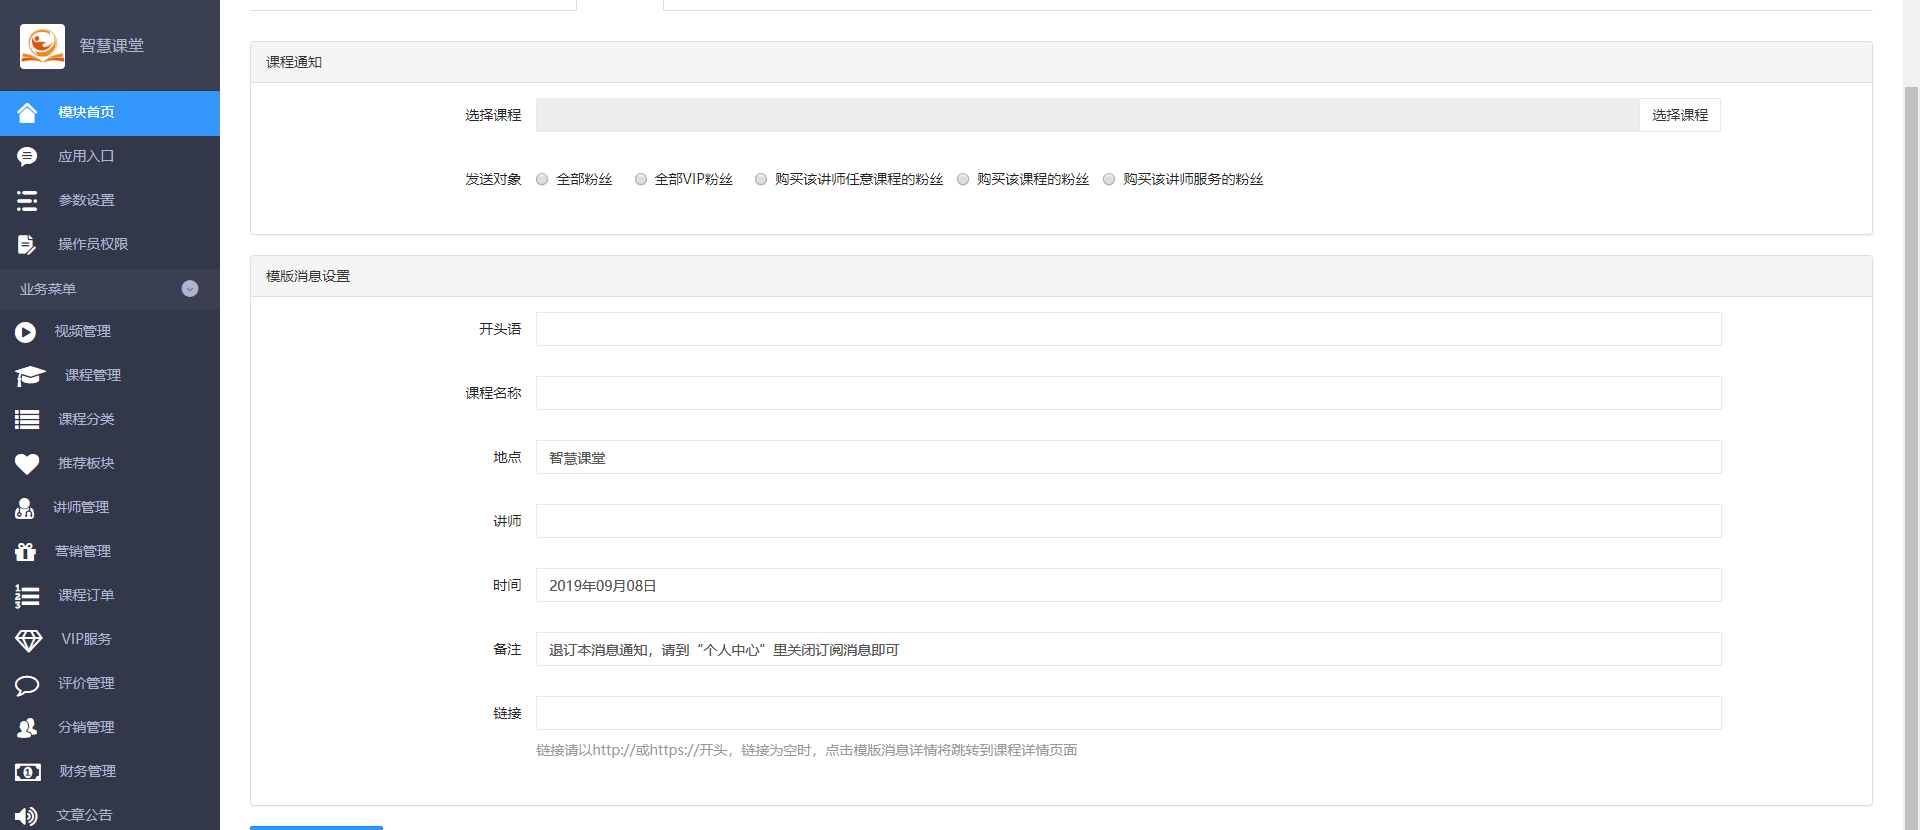Open 参数设置 in the sidebar

coord(110,201)
